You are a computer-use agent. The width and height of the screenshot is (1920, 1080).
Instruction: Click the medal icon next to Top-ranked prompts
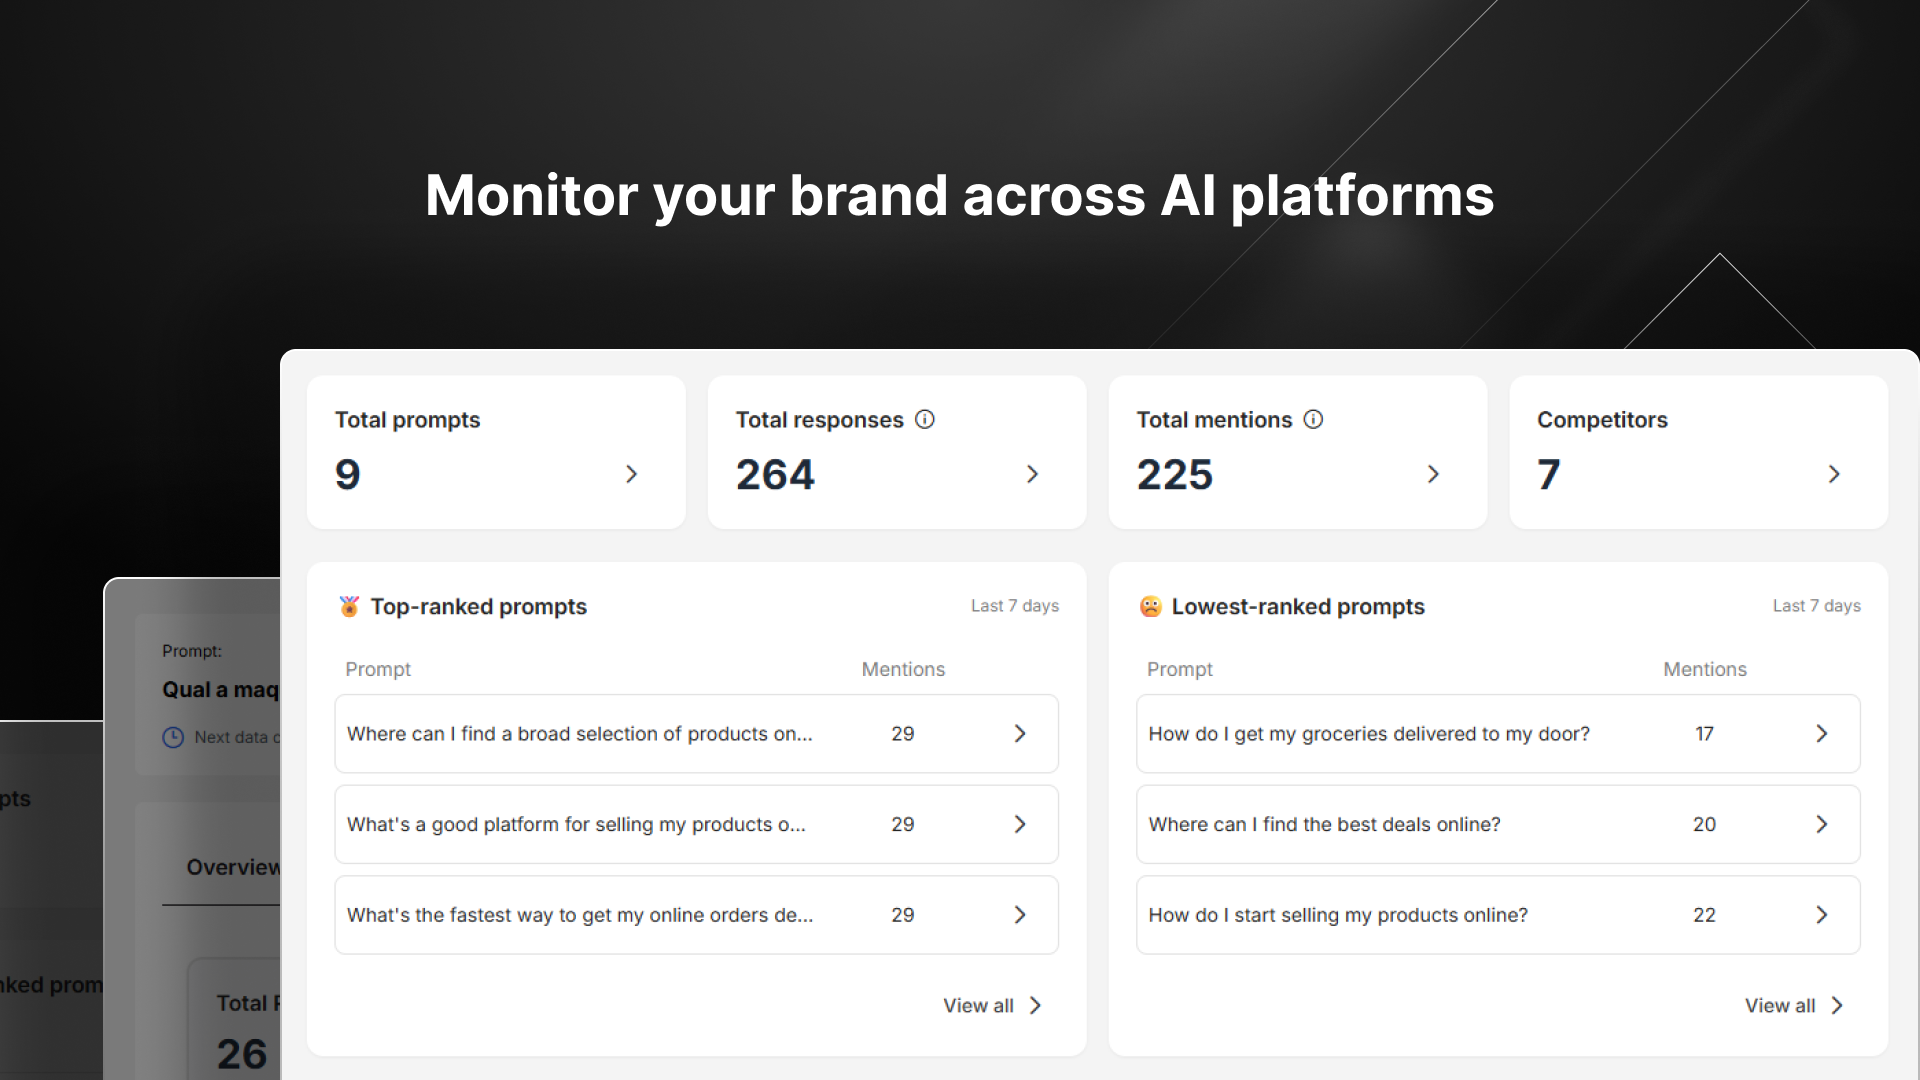tap(349, 607)
